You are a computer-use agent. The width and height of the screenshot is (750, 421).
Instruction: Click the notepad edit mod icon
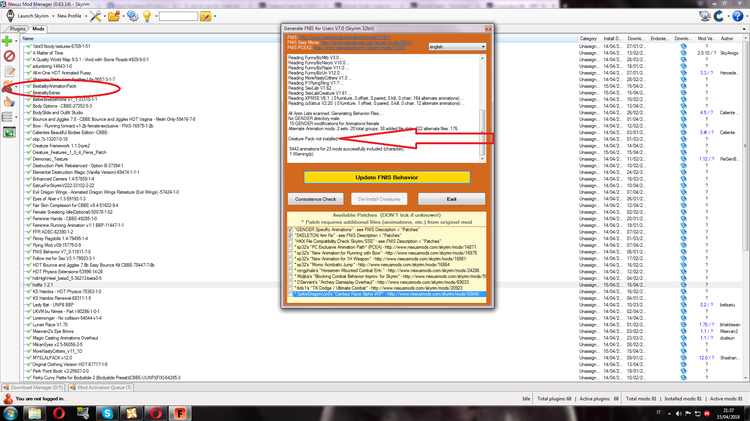tap(9, 72)
